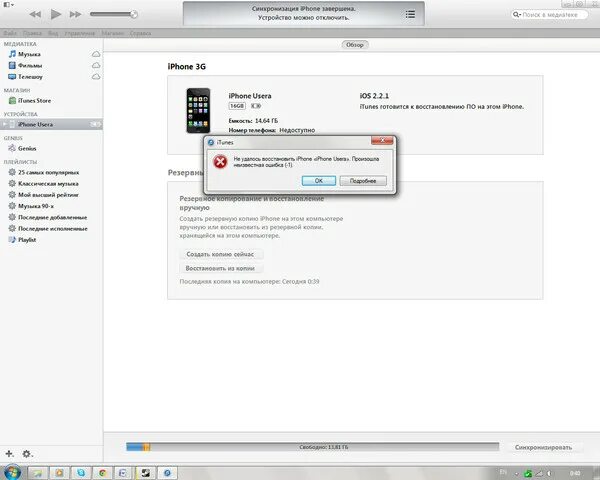Open the Up Next list icon

[x=410, y=15]
